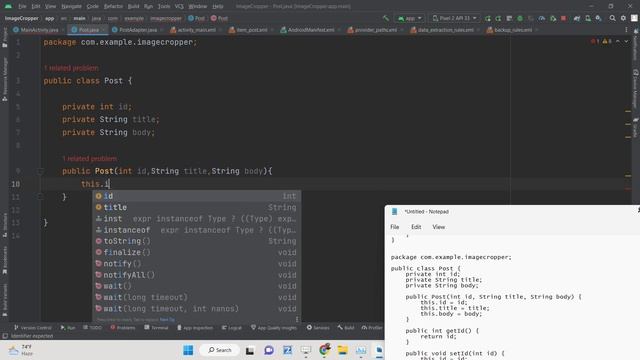Switch to the MainActivity.java tab
640x360 pixels.
pyautogui.click(x=39, y=30)
